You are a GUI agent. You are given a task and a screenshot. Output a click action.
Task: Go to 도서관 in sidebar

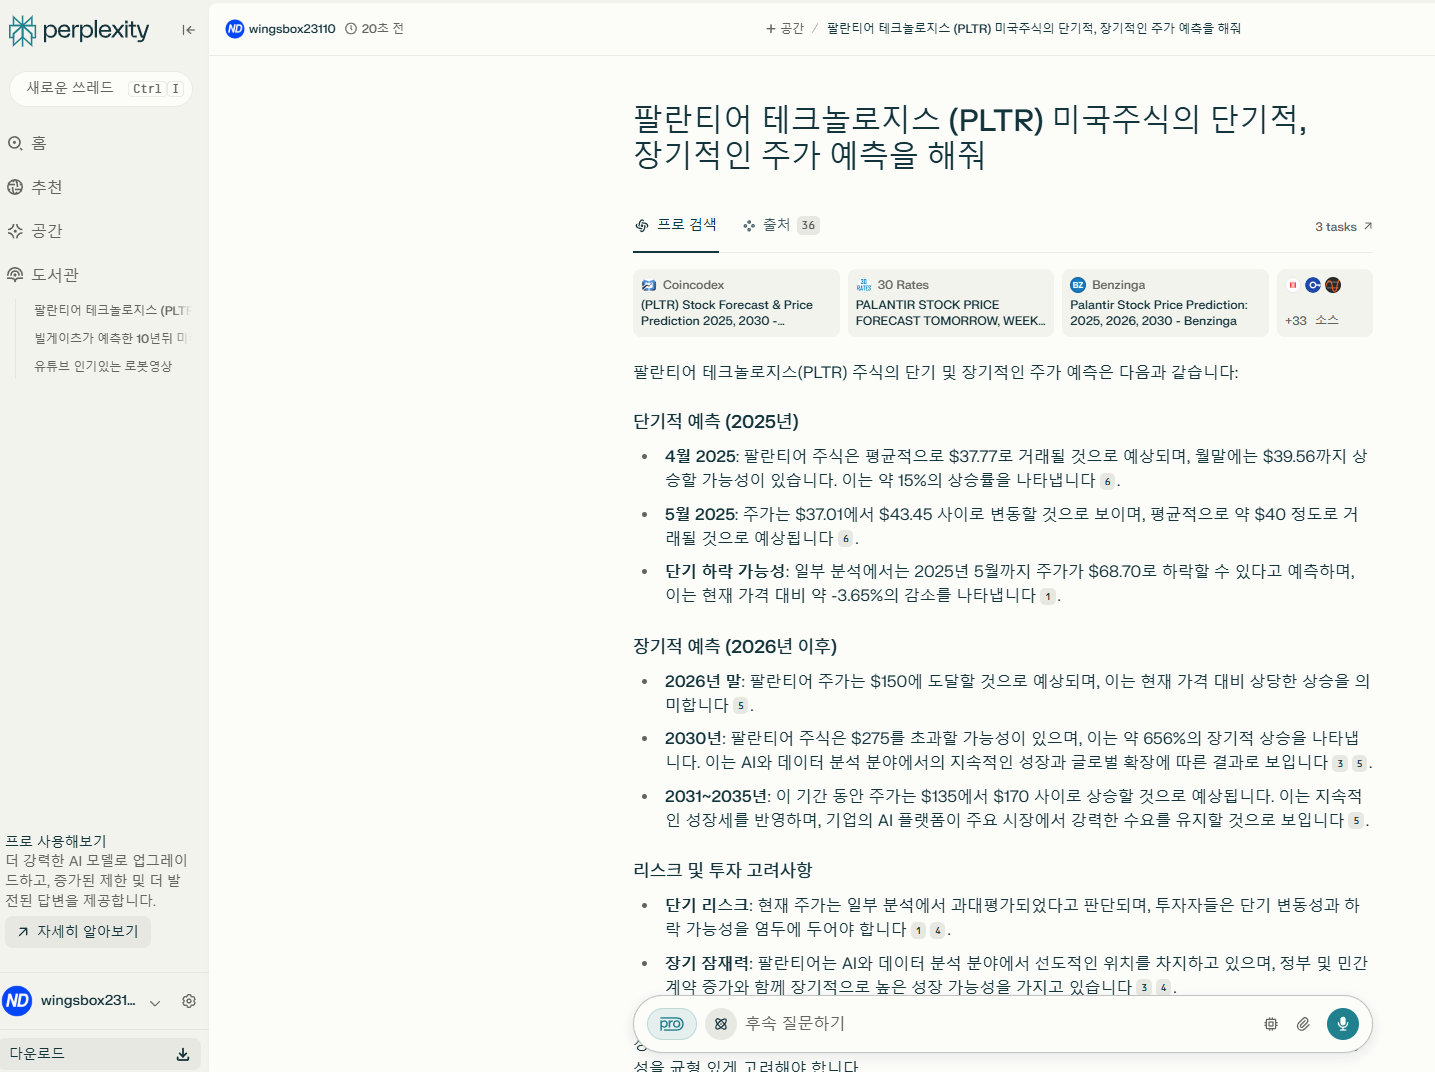pyautogui.click(x=55, y=275)
